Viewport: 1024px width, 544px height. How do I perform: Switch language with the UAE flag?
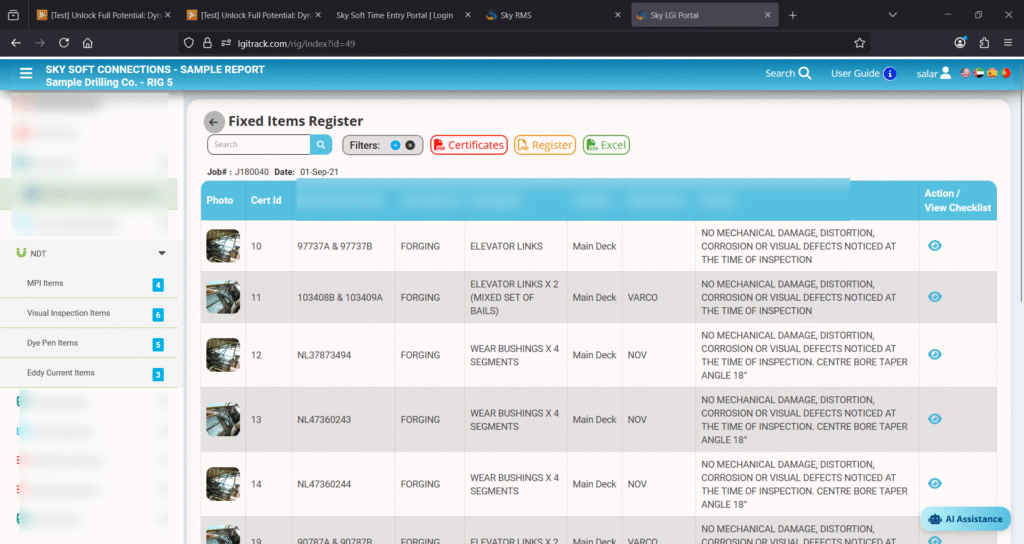(978, 73)
